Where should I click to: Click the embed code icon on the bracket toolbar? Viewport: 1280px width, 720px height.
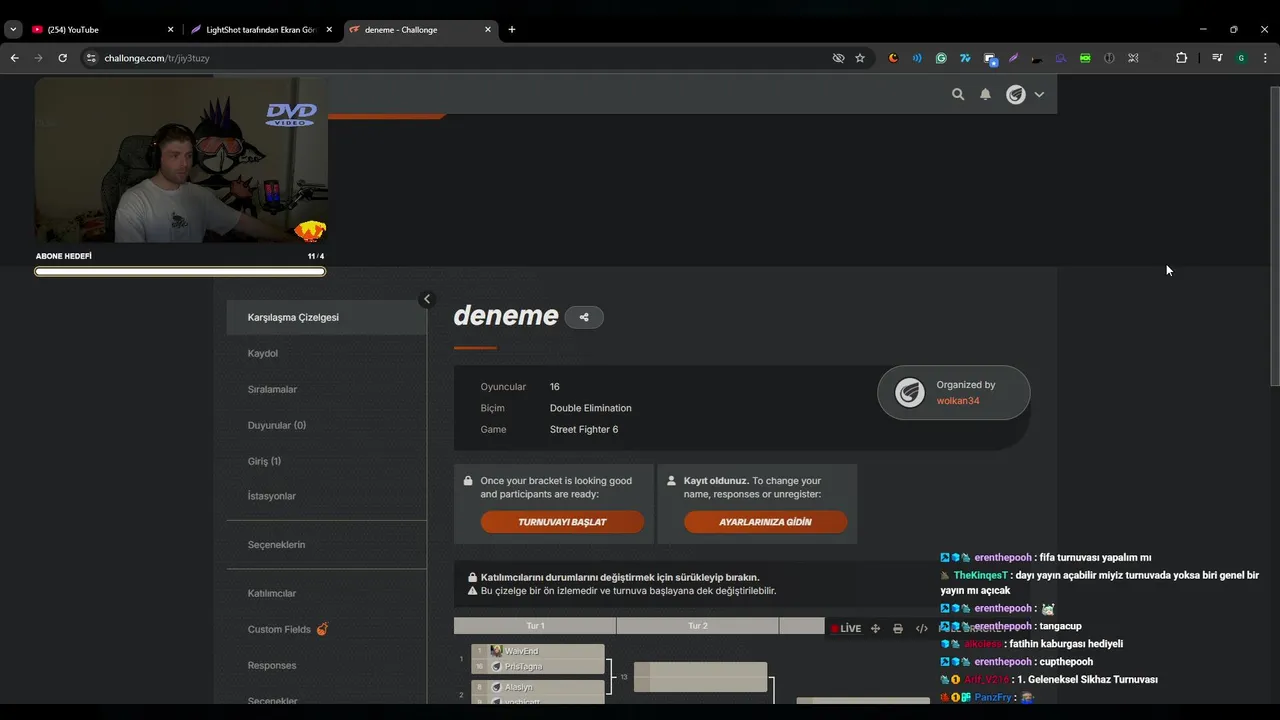pyautogui.click(x=922, y=629)
